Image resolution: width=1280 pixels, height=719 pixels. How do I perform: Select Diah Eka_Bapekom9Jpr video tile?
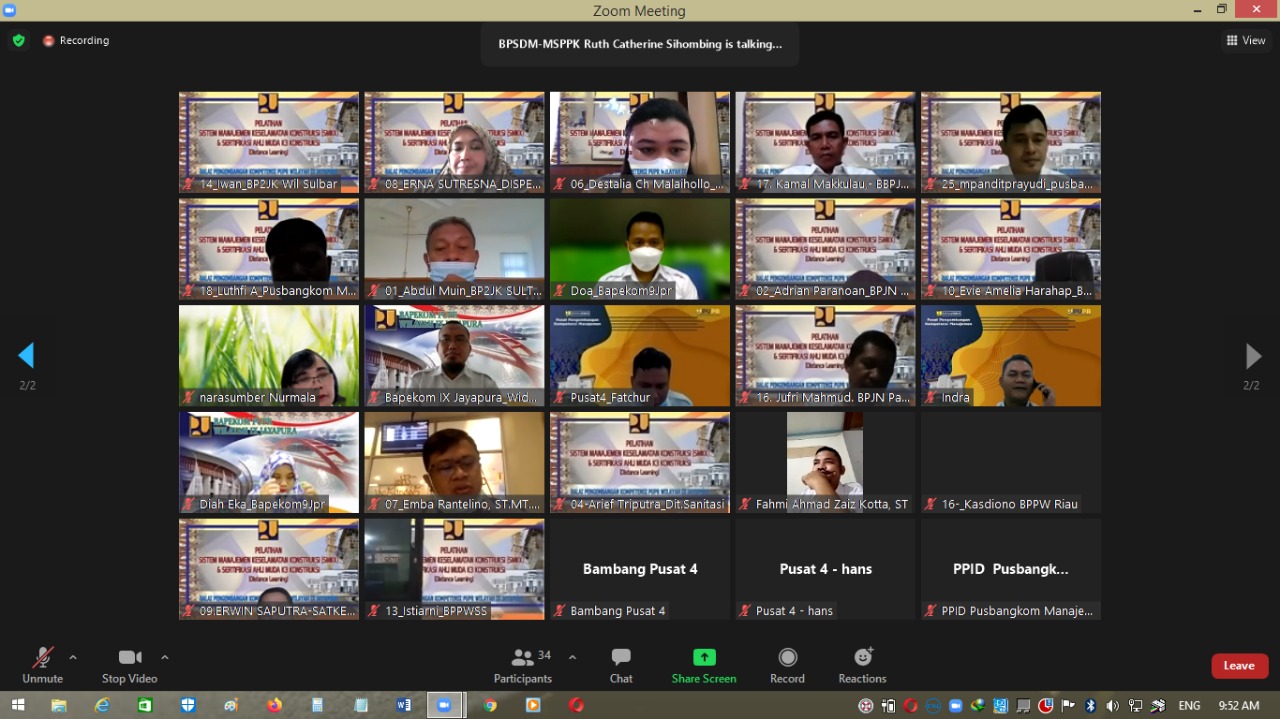click(269, 462)
